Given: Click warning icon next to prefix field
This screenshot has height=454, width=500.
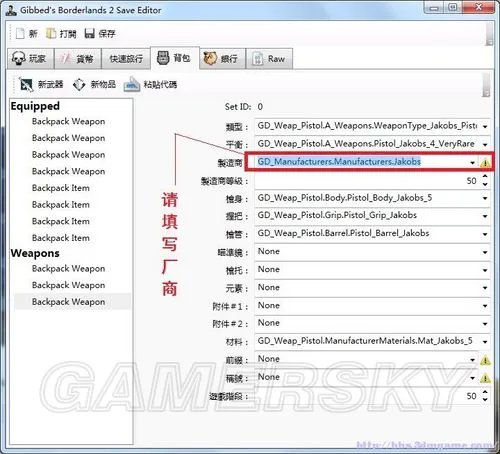Looking at the screenshot, I should [x=485, y=360].
